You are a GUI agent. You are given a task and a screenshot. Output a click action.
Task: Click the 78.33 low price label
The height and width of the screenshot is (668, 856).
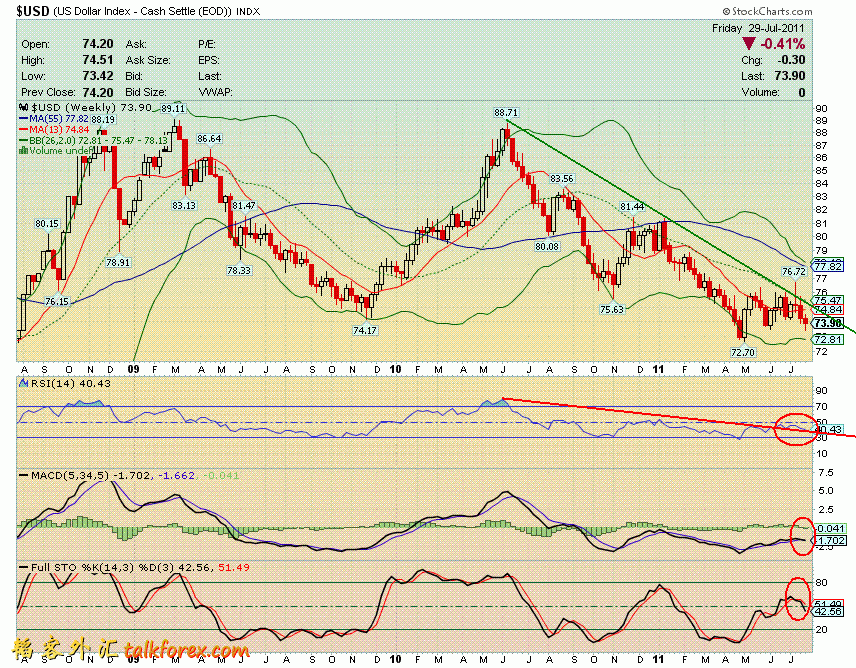(239, 270)
